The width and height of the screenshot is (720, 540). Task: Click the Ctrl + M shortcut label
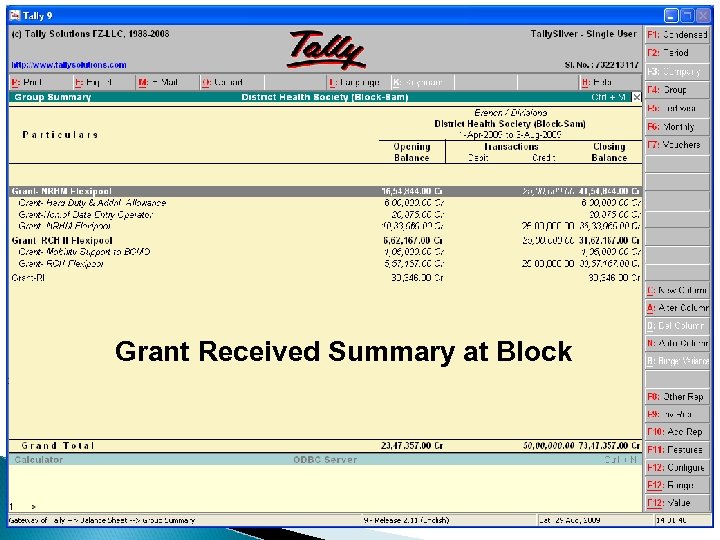(x=608, y=97)
